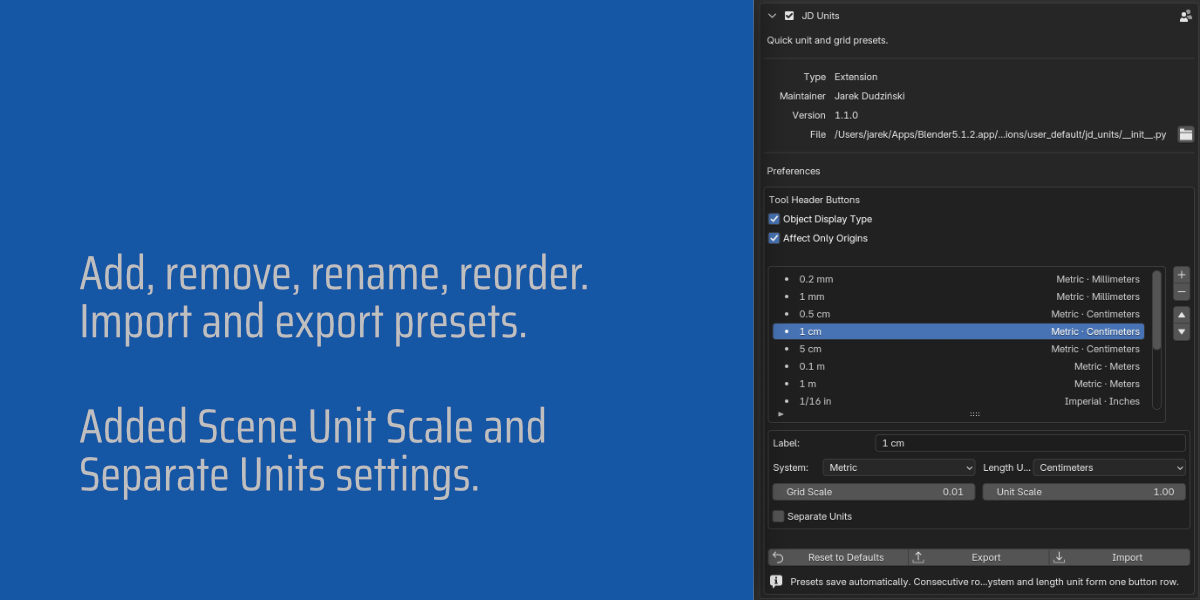Enable the Separate Units checkbox
The image size is (1200, 600).
tap(778, 516)
